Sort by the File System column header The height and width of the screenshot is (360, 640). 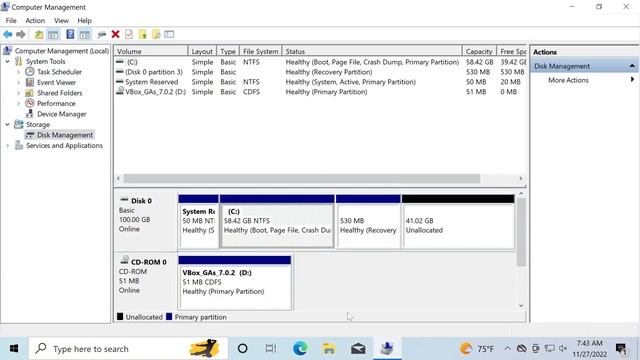260,51
